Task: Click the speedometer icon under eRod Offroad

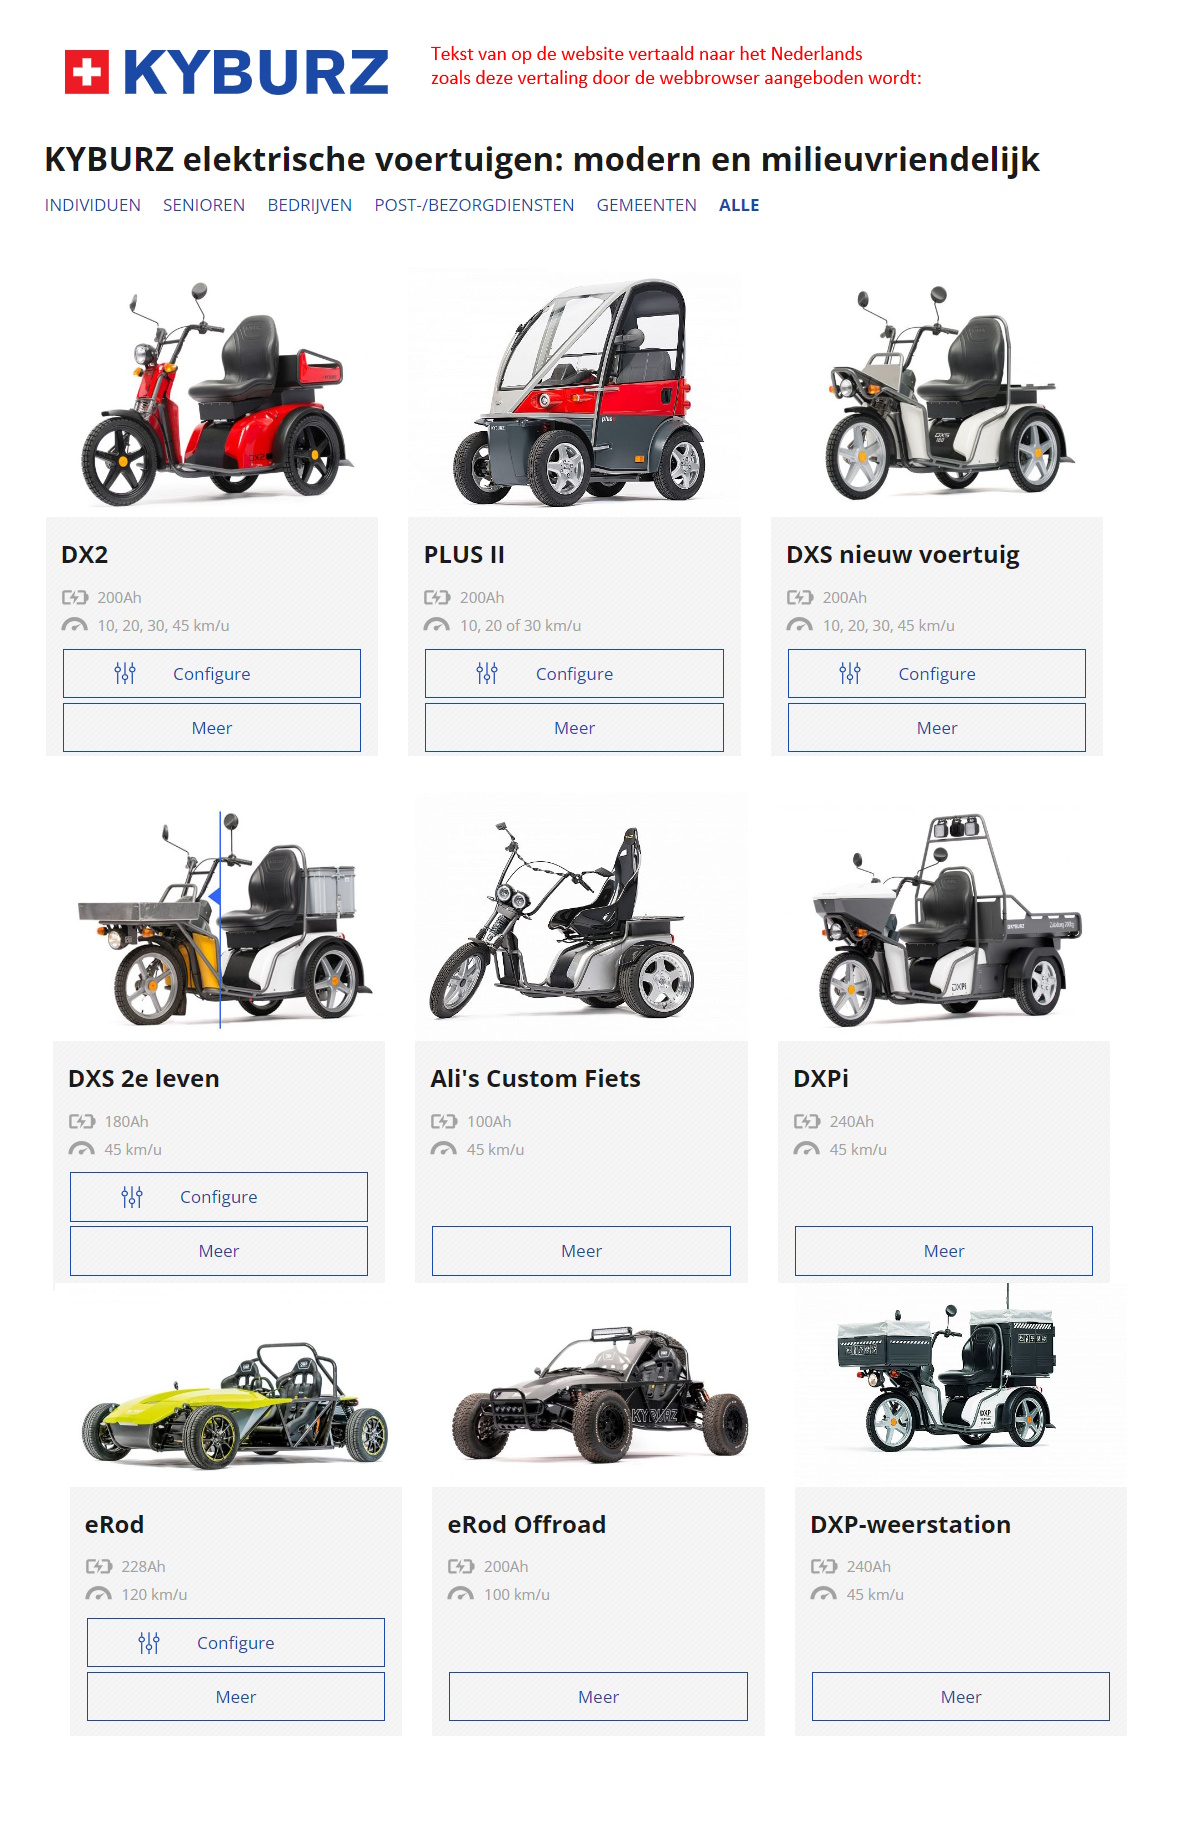Action: point(461,1594)
